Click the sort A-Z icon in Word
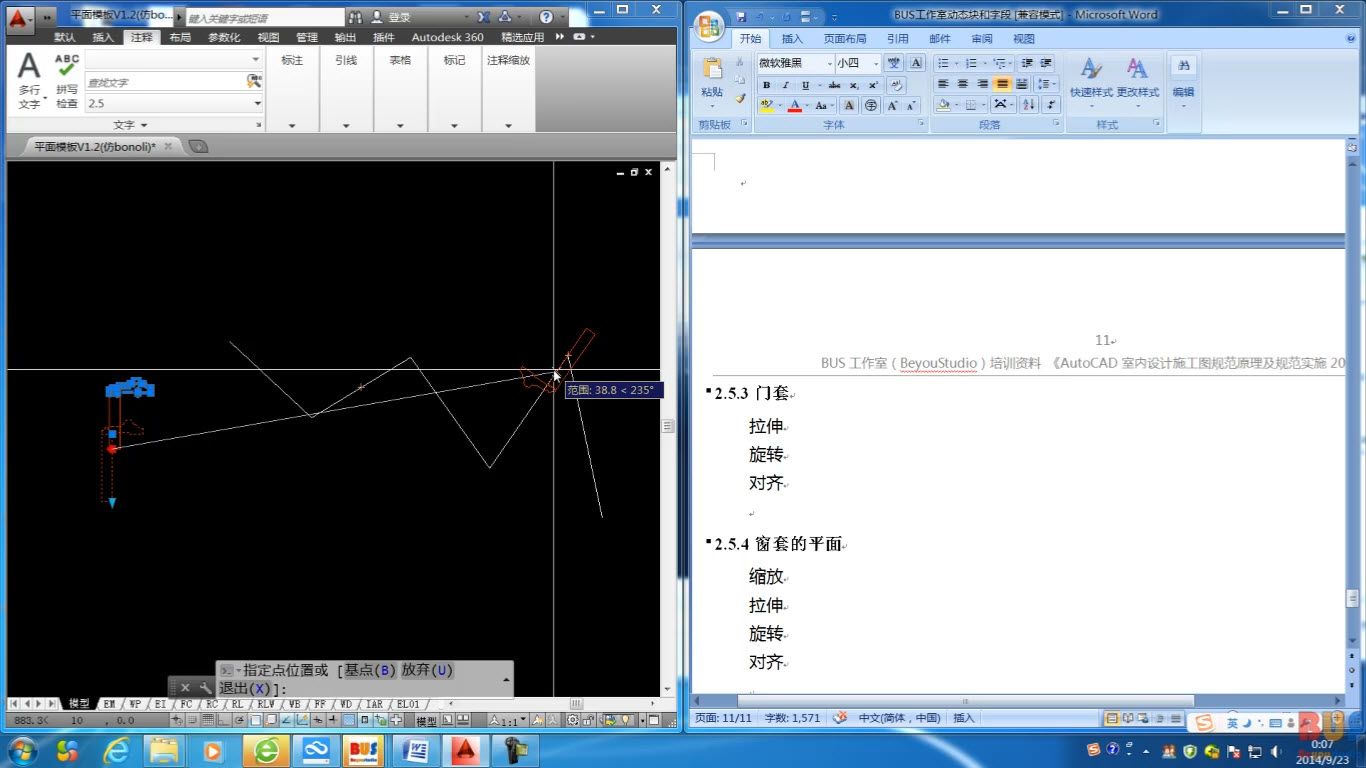 point(1029,105)
